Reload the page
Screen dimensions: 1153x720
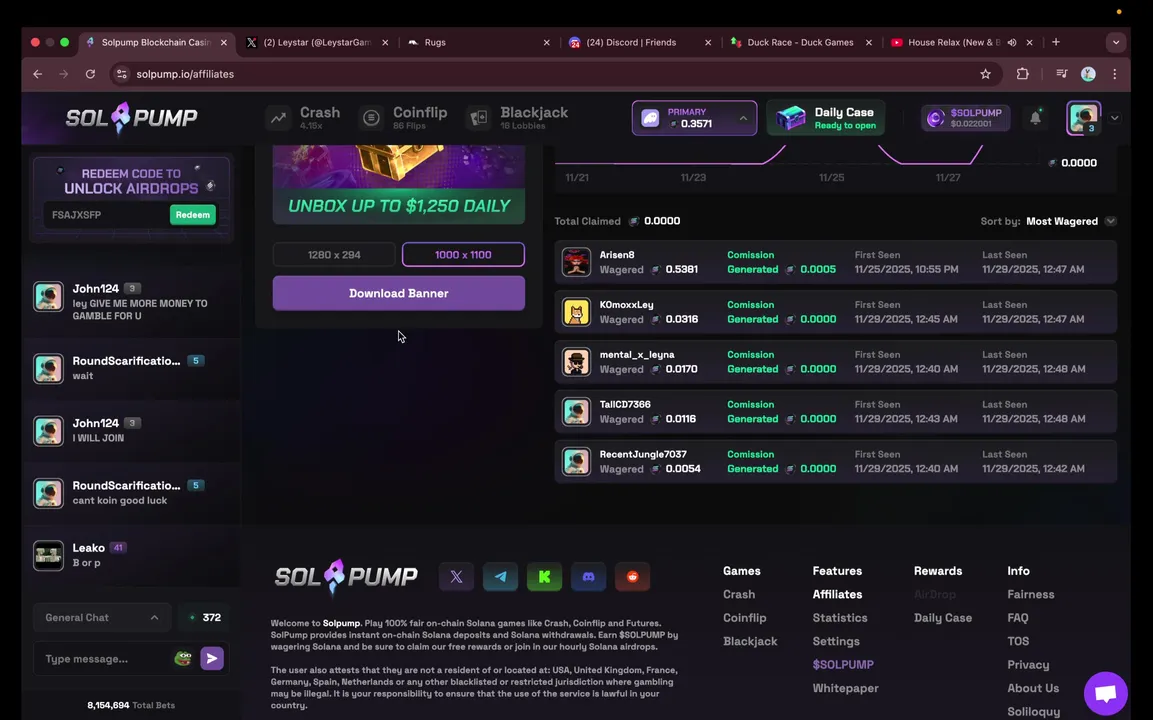tap(90, 74)
